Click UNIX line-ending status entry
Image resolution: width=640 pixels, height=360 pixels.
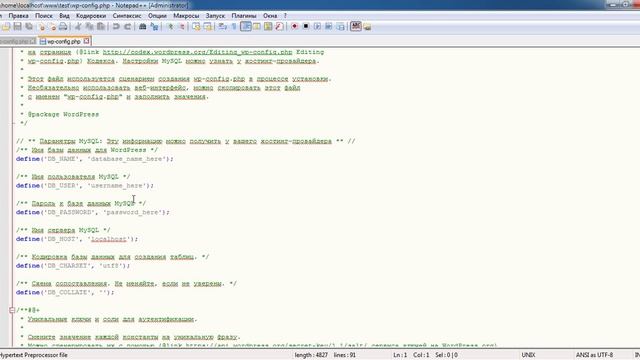[528, 355]
